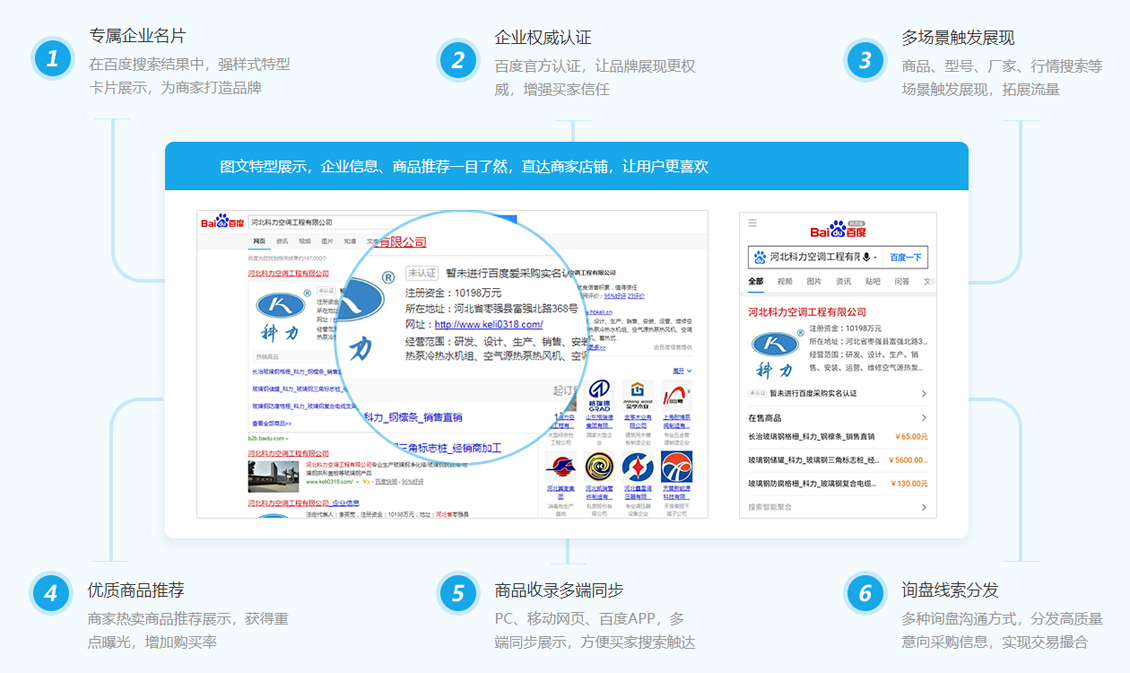Click the large 未认证 badge in magnifier
The image size is (1130, 673).
422,273
